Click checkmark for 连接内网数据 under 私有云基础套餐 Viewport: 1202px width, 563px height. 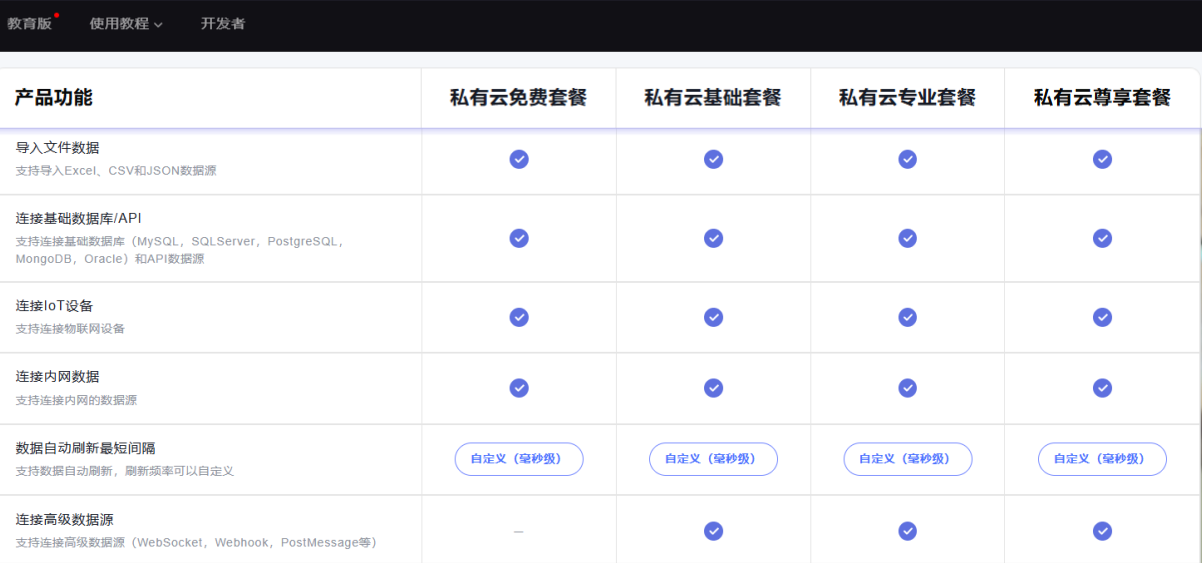pos(713,388)
